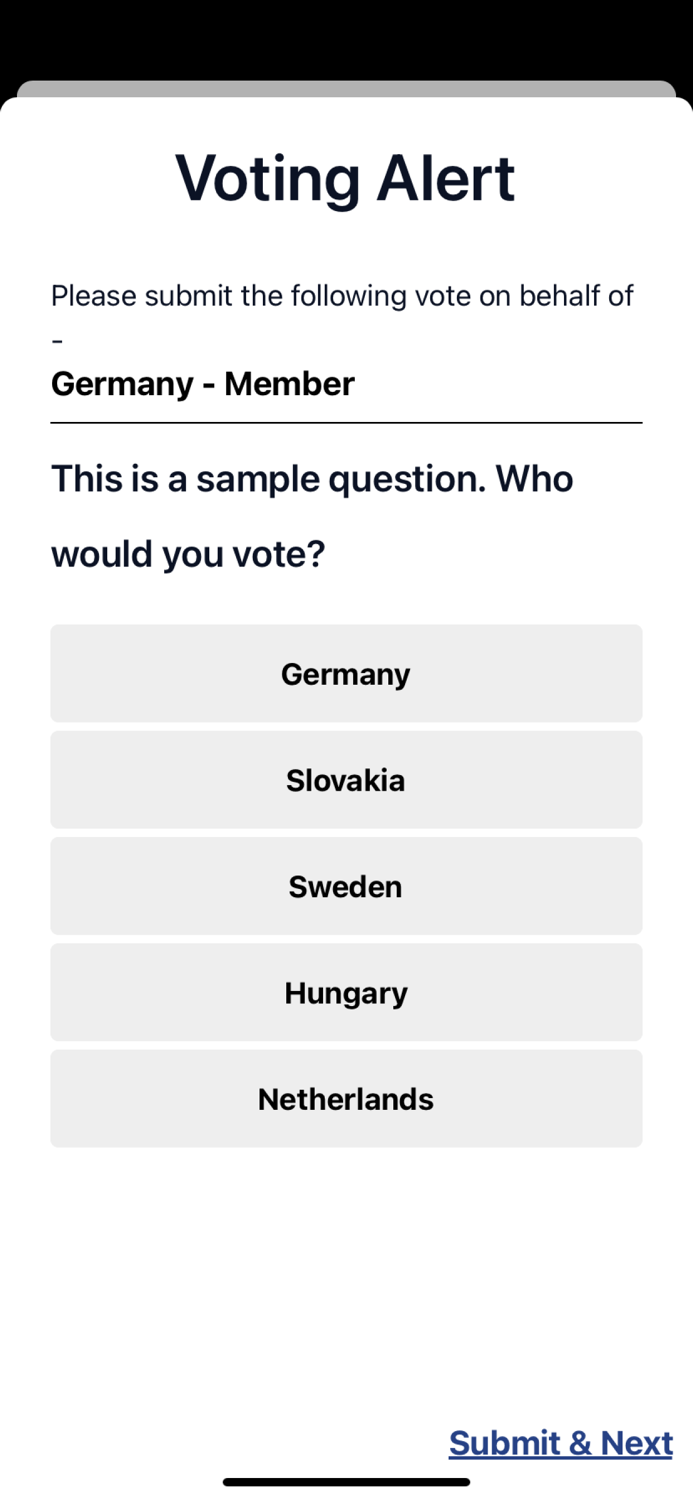This screenshot has width=693, height=1500.
Task: Click the sample question text
Action: tap(312, 479)
